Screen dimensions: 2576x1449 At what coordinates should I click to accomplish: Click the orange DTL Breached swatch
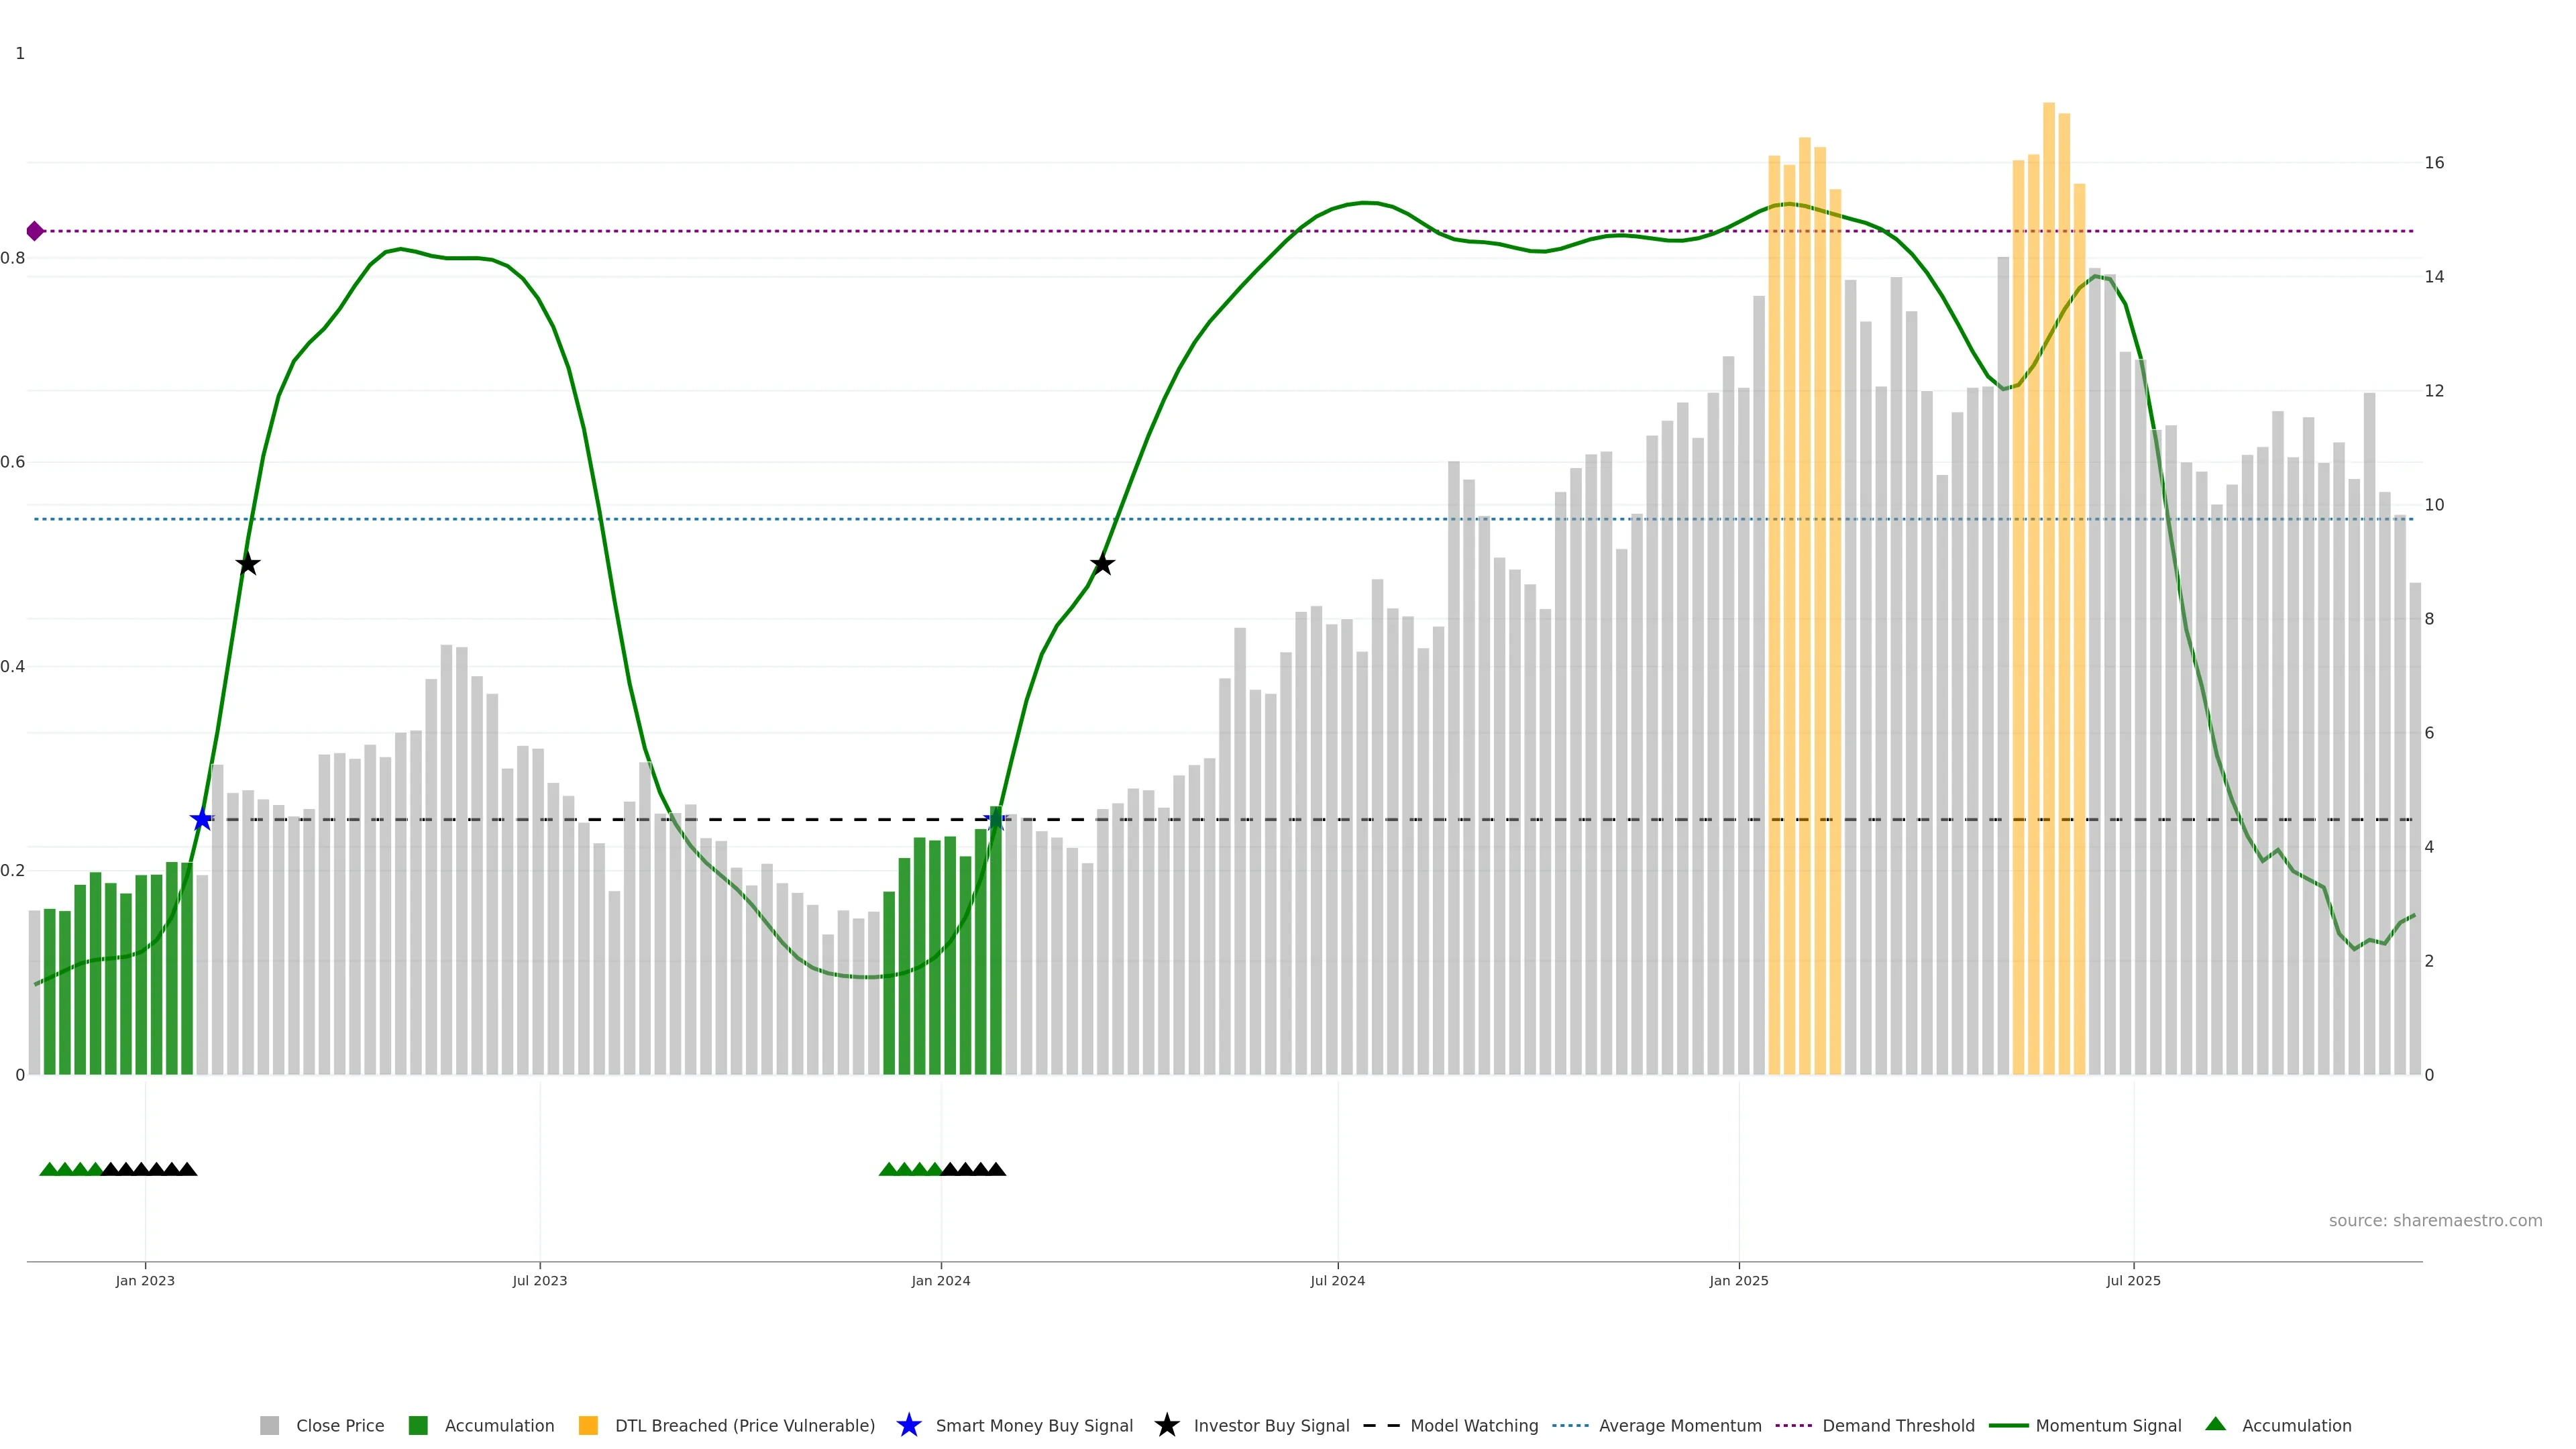pos(588,1425)
